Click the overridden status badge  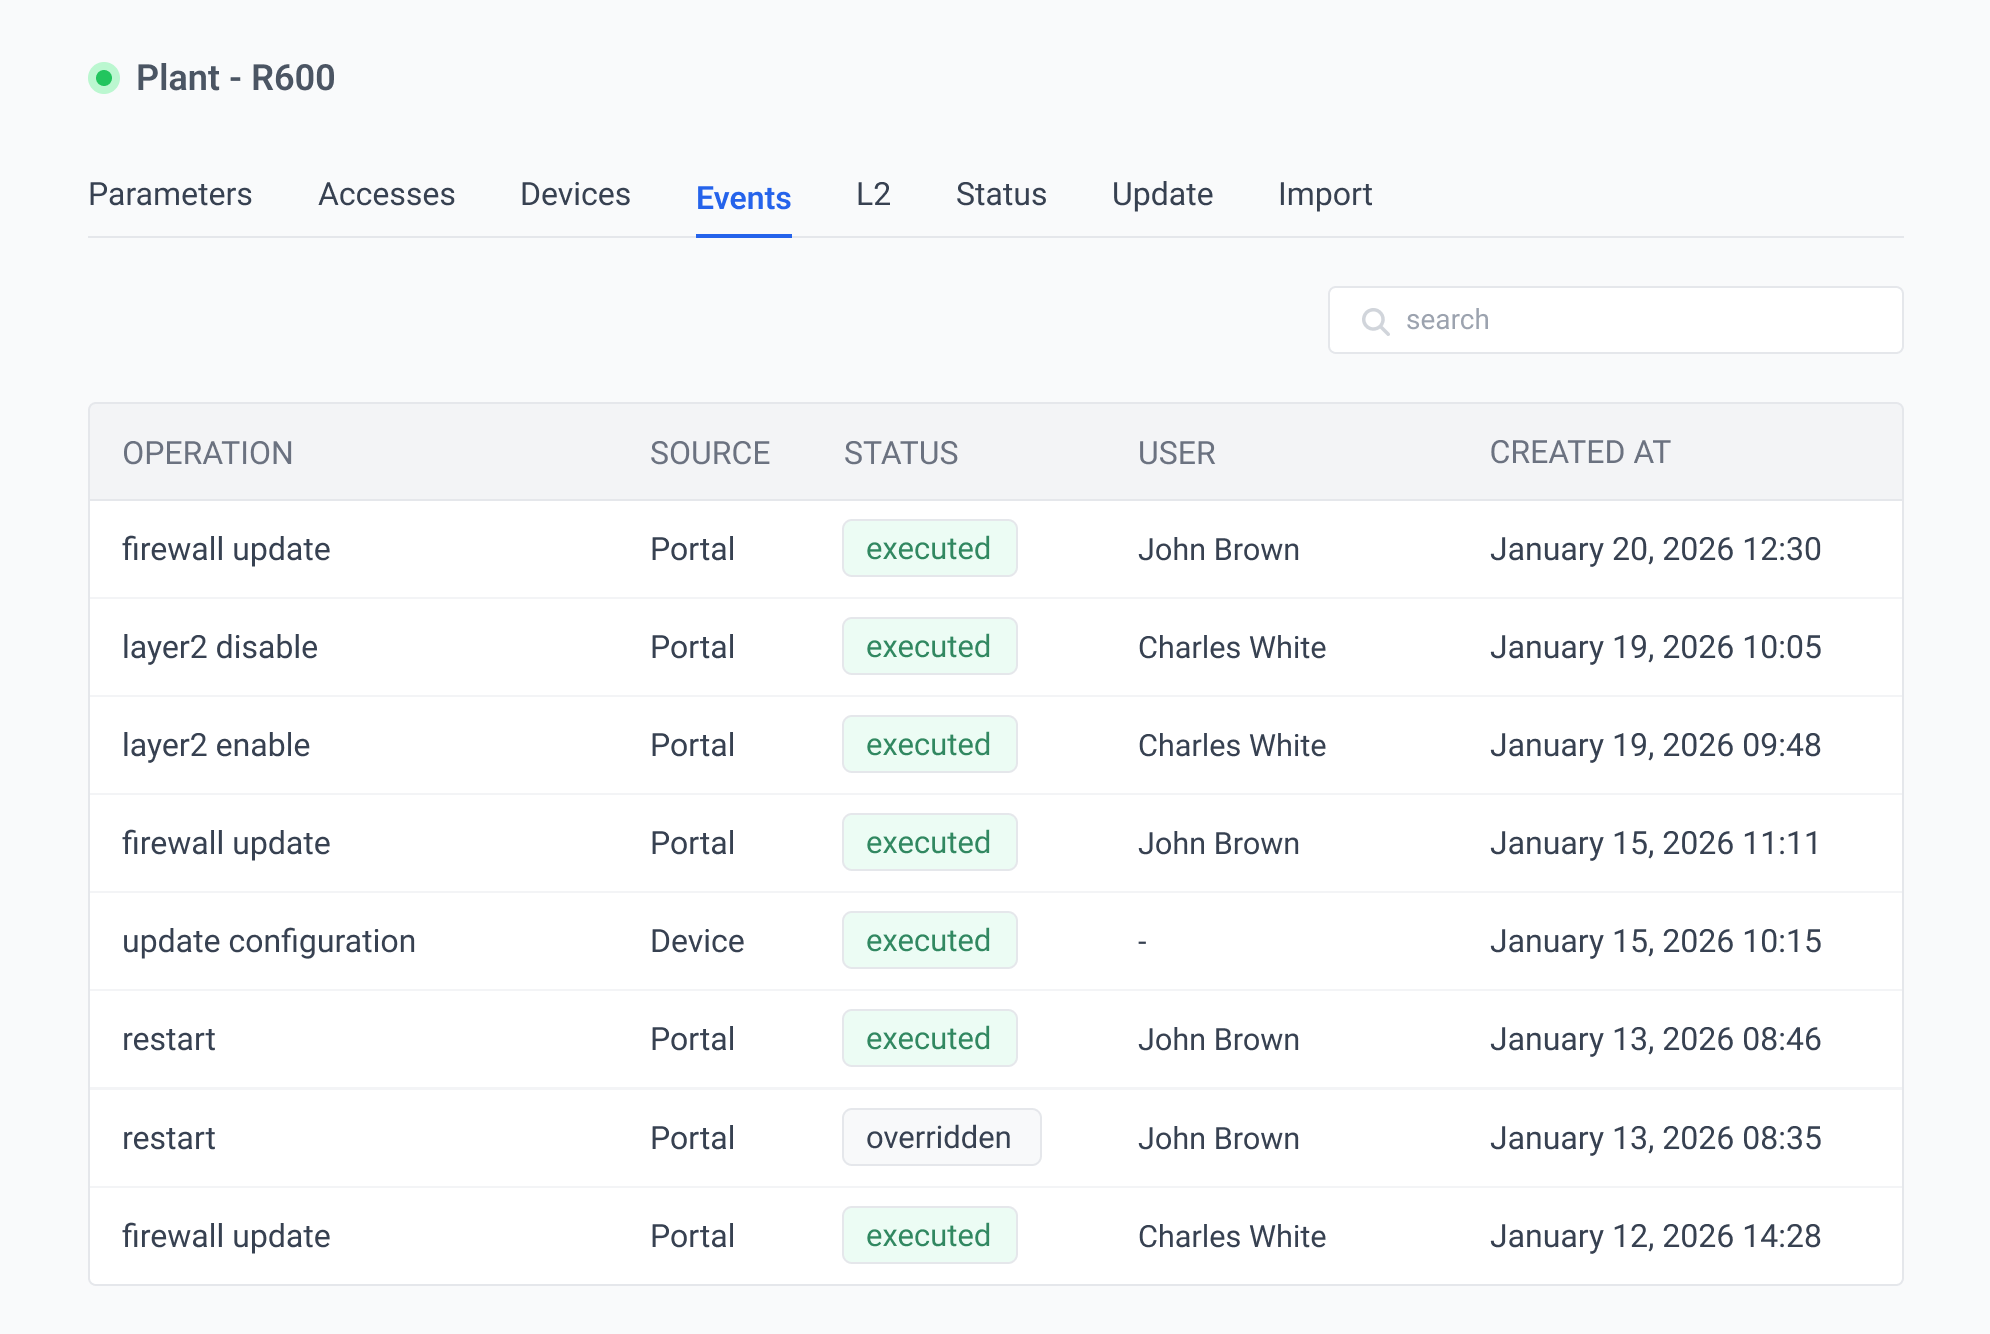tap(940, 1138)
